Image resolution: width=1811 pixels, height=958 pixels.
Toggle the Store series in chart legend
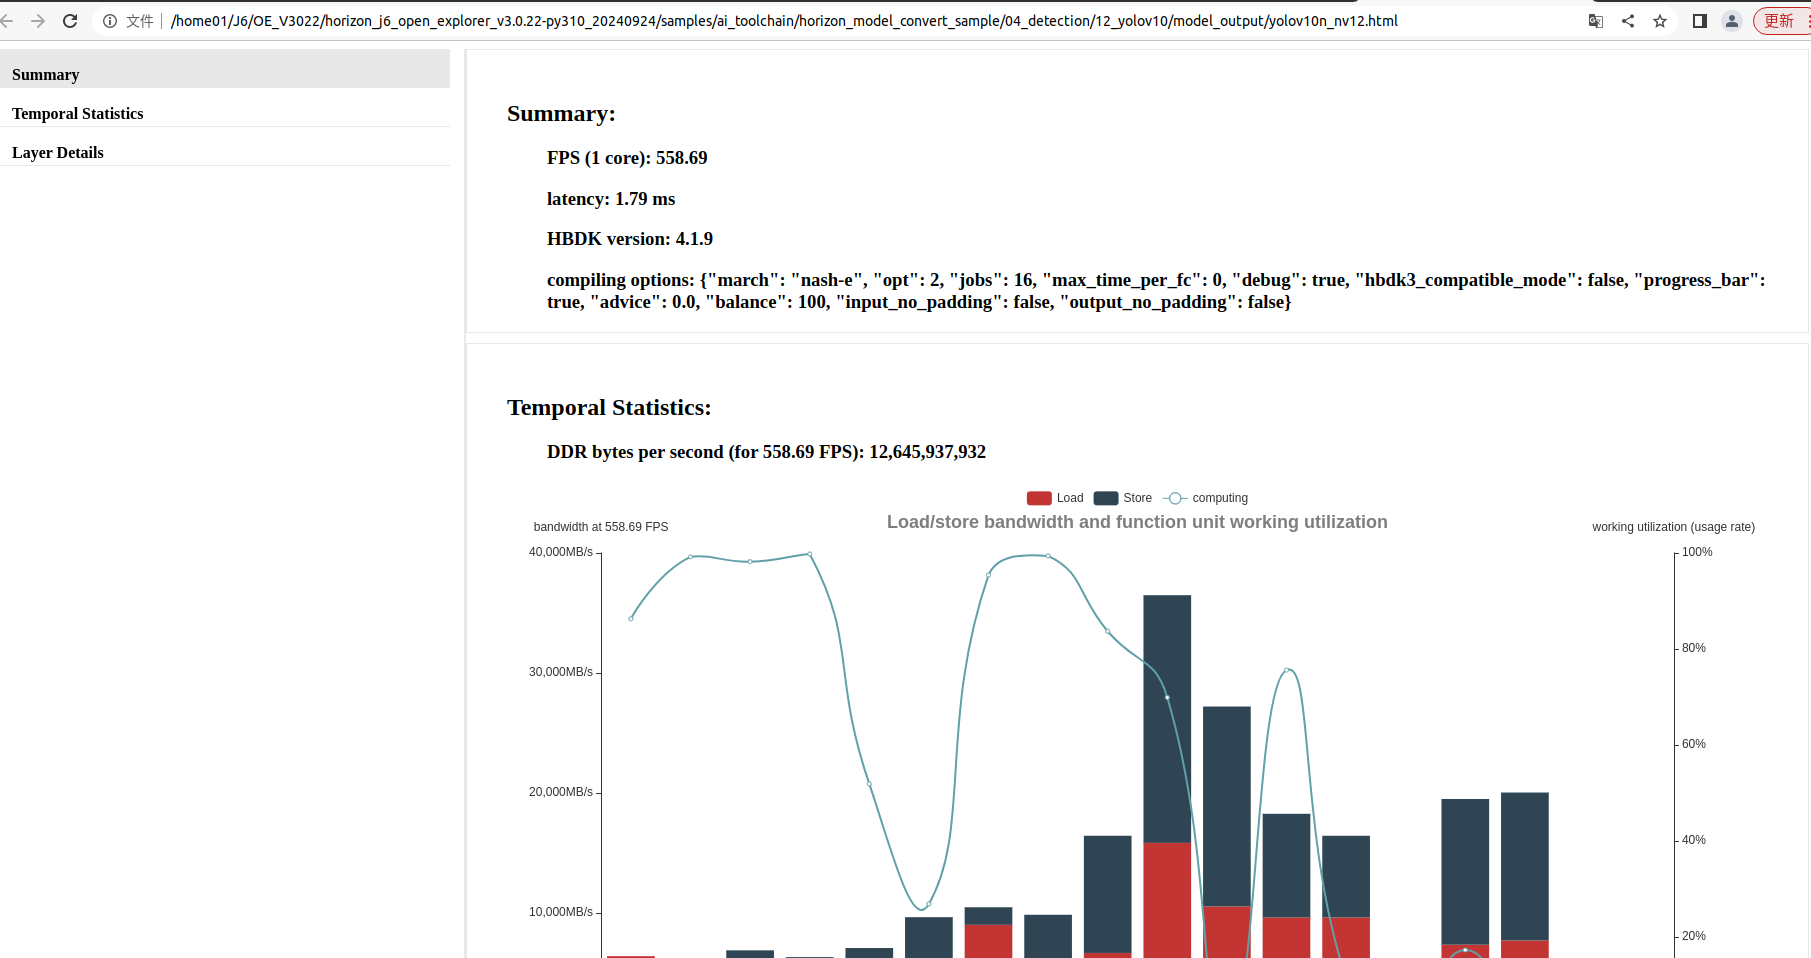coord(1122,498)
